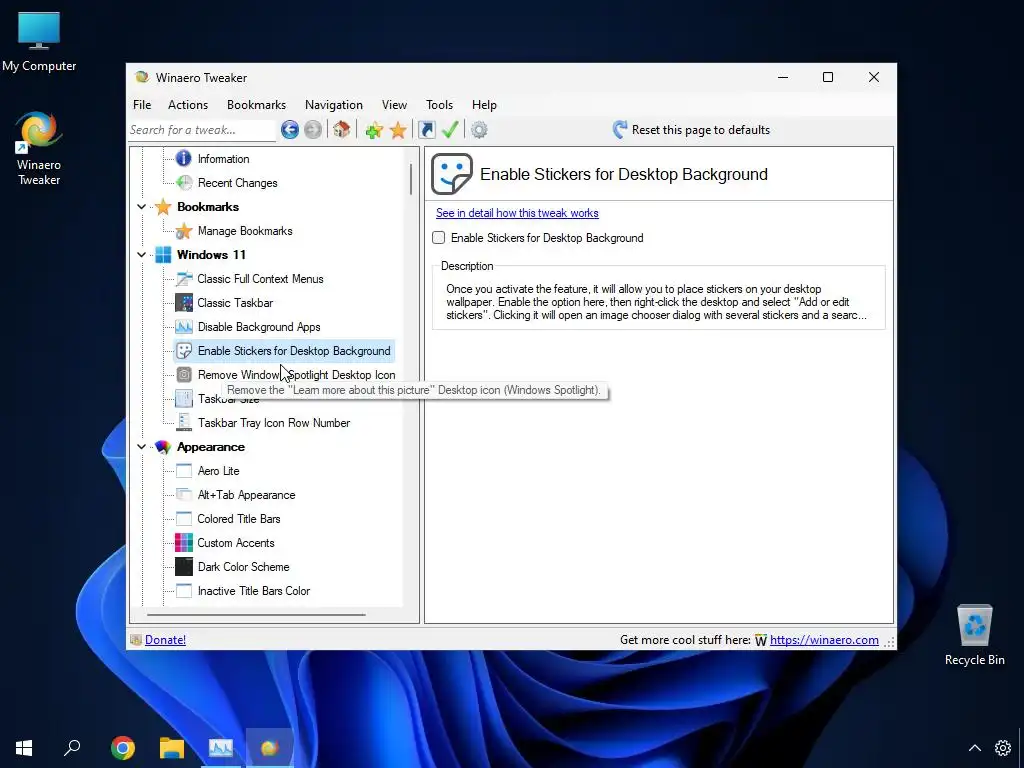Click the Alt+Tab Appearance icon

(x=184, y=495)
